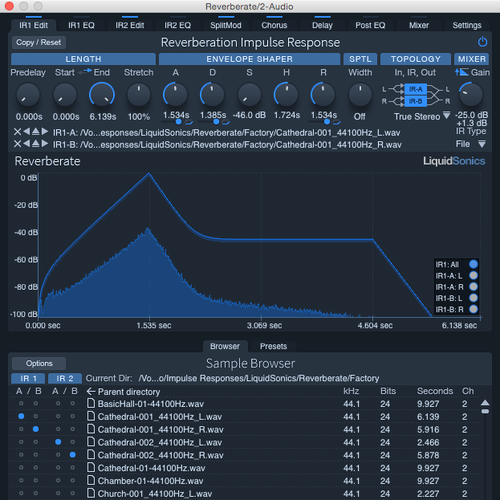500x500 pixels.
Task: Click the curve shape icon under Attack
Action: pyautogui.click(x=189, y=123)
